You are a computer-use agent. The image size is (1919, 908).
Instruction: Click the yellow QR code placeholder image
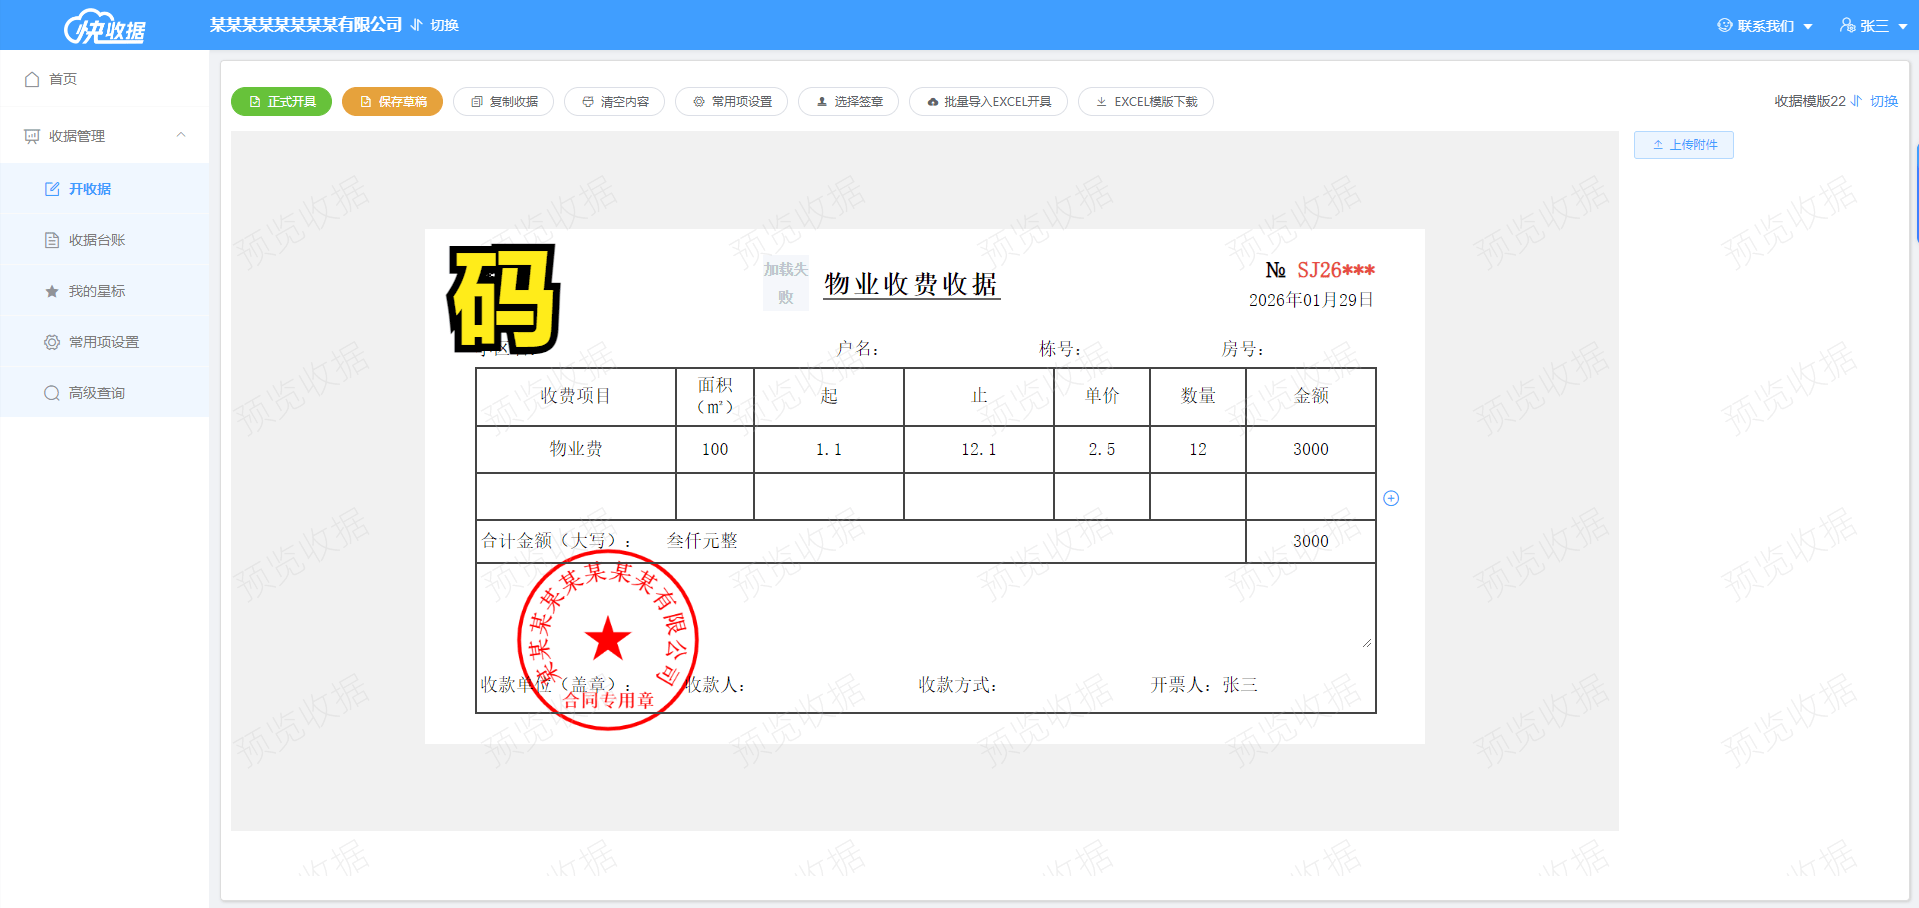[x=503, y=299]
